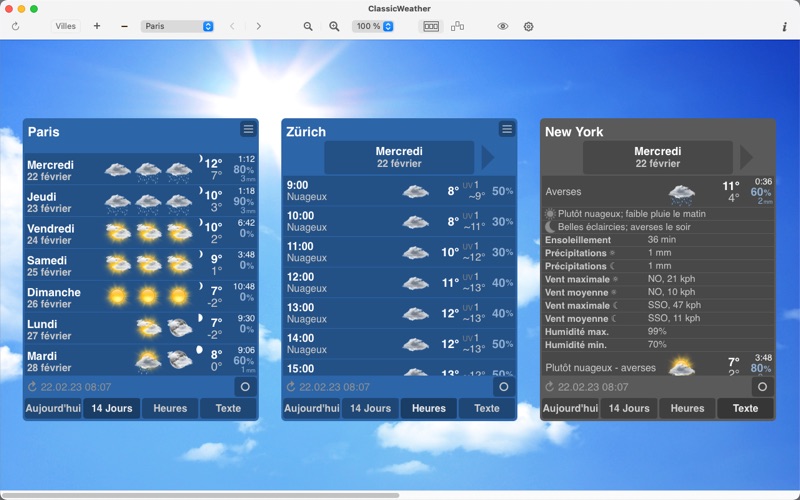Select 14 Jours tab in New York panel

[x=629, y=408]
